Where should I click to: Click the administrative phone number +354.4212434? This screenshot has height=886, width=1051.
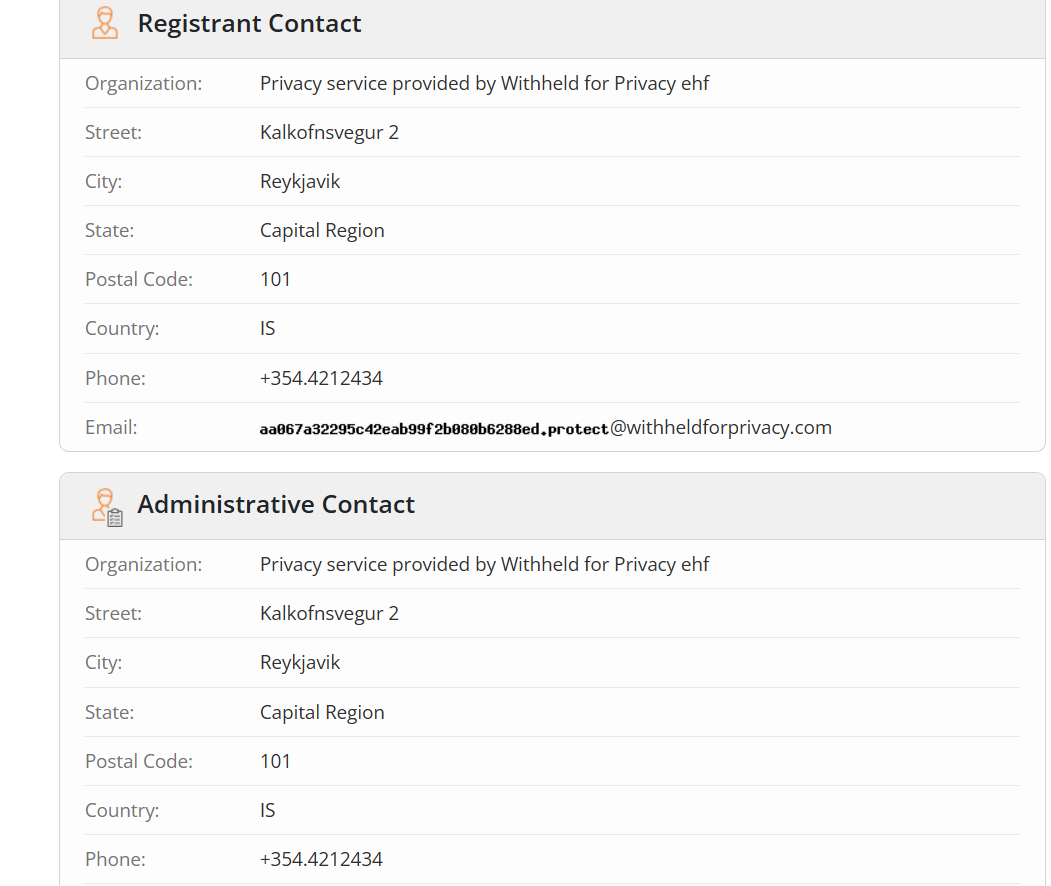coord(321,859)
